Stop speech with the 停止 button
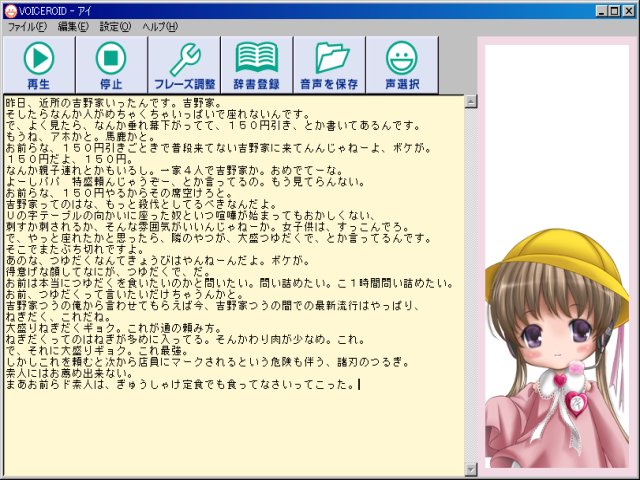Viewport: 640px width, 480px height. tap(111, 64)
